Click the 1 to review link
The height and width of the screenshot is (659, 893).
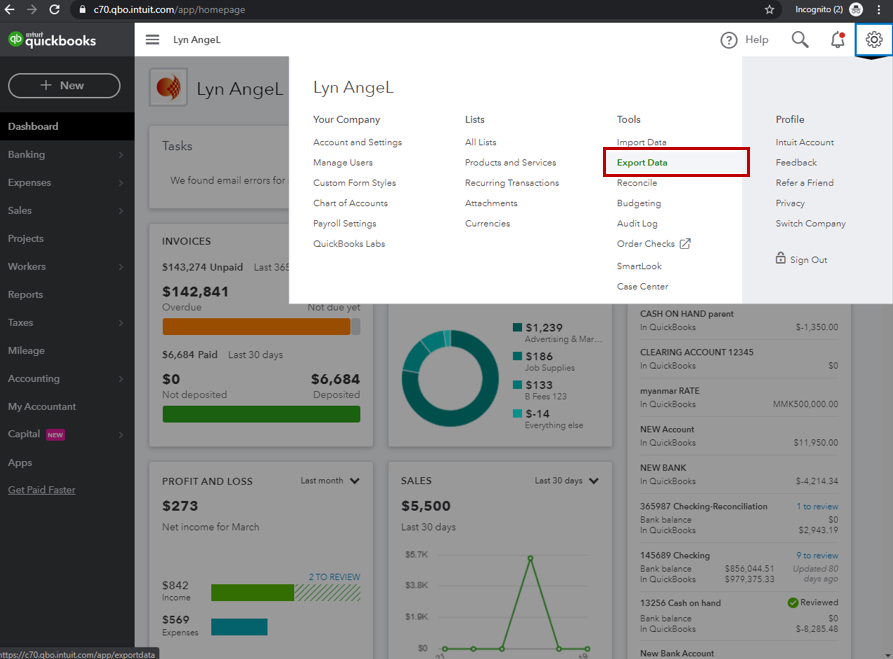817,506
